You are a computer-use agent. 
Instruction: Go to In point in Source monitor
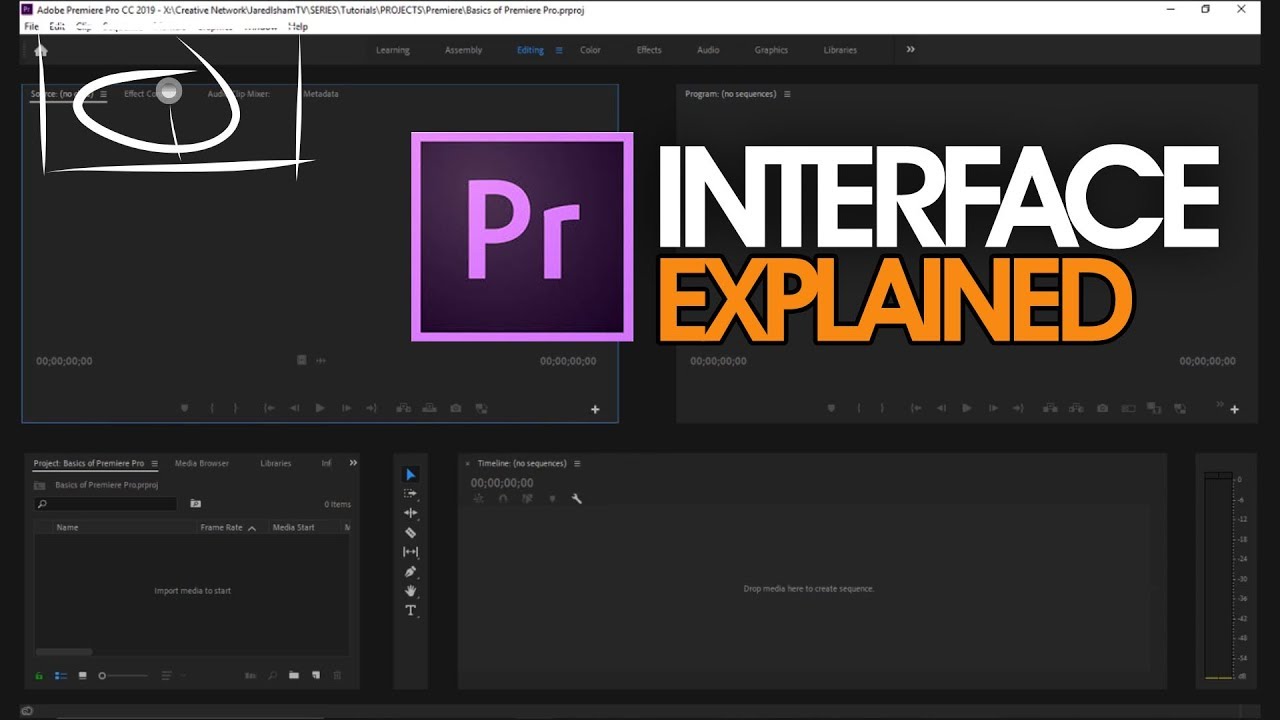269,408
